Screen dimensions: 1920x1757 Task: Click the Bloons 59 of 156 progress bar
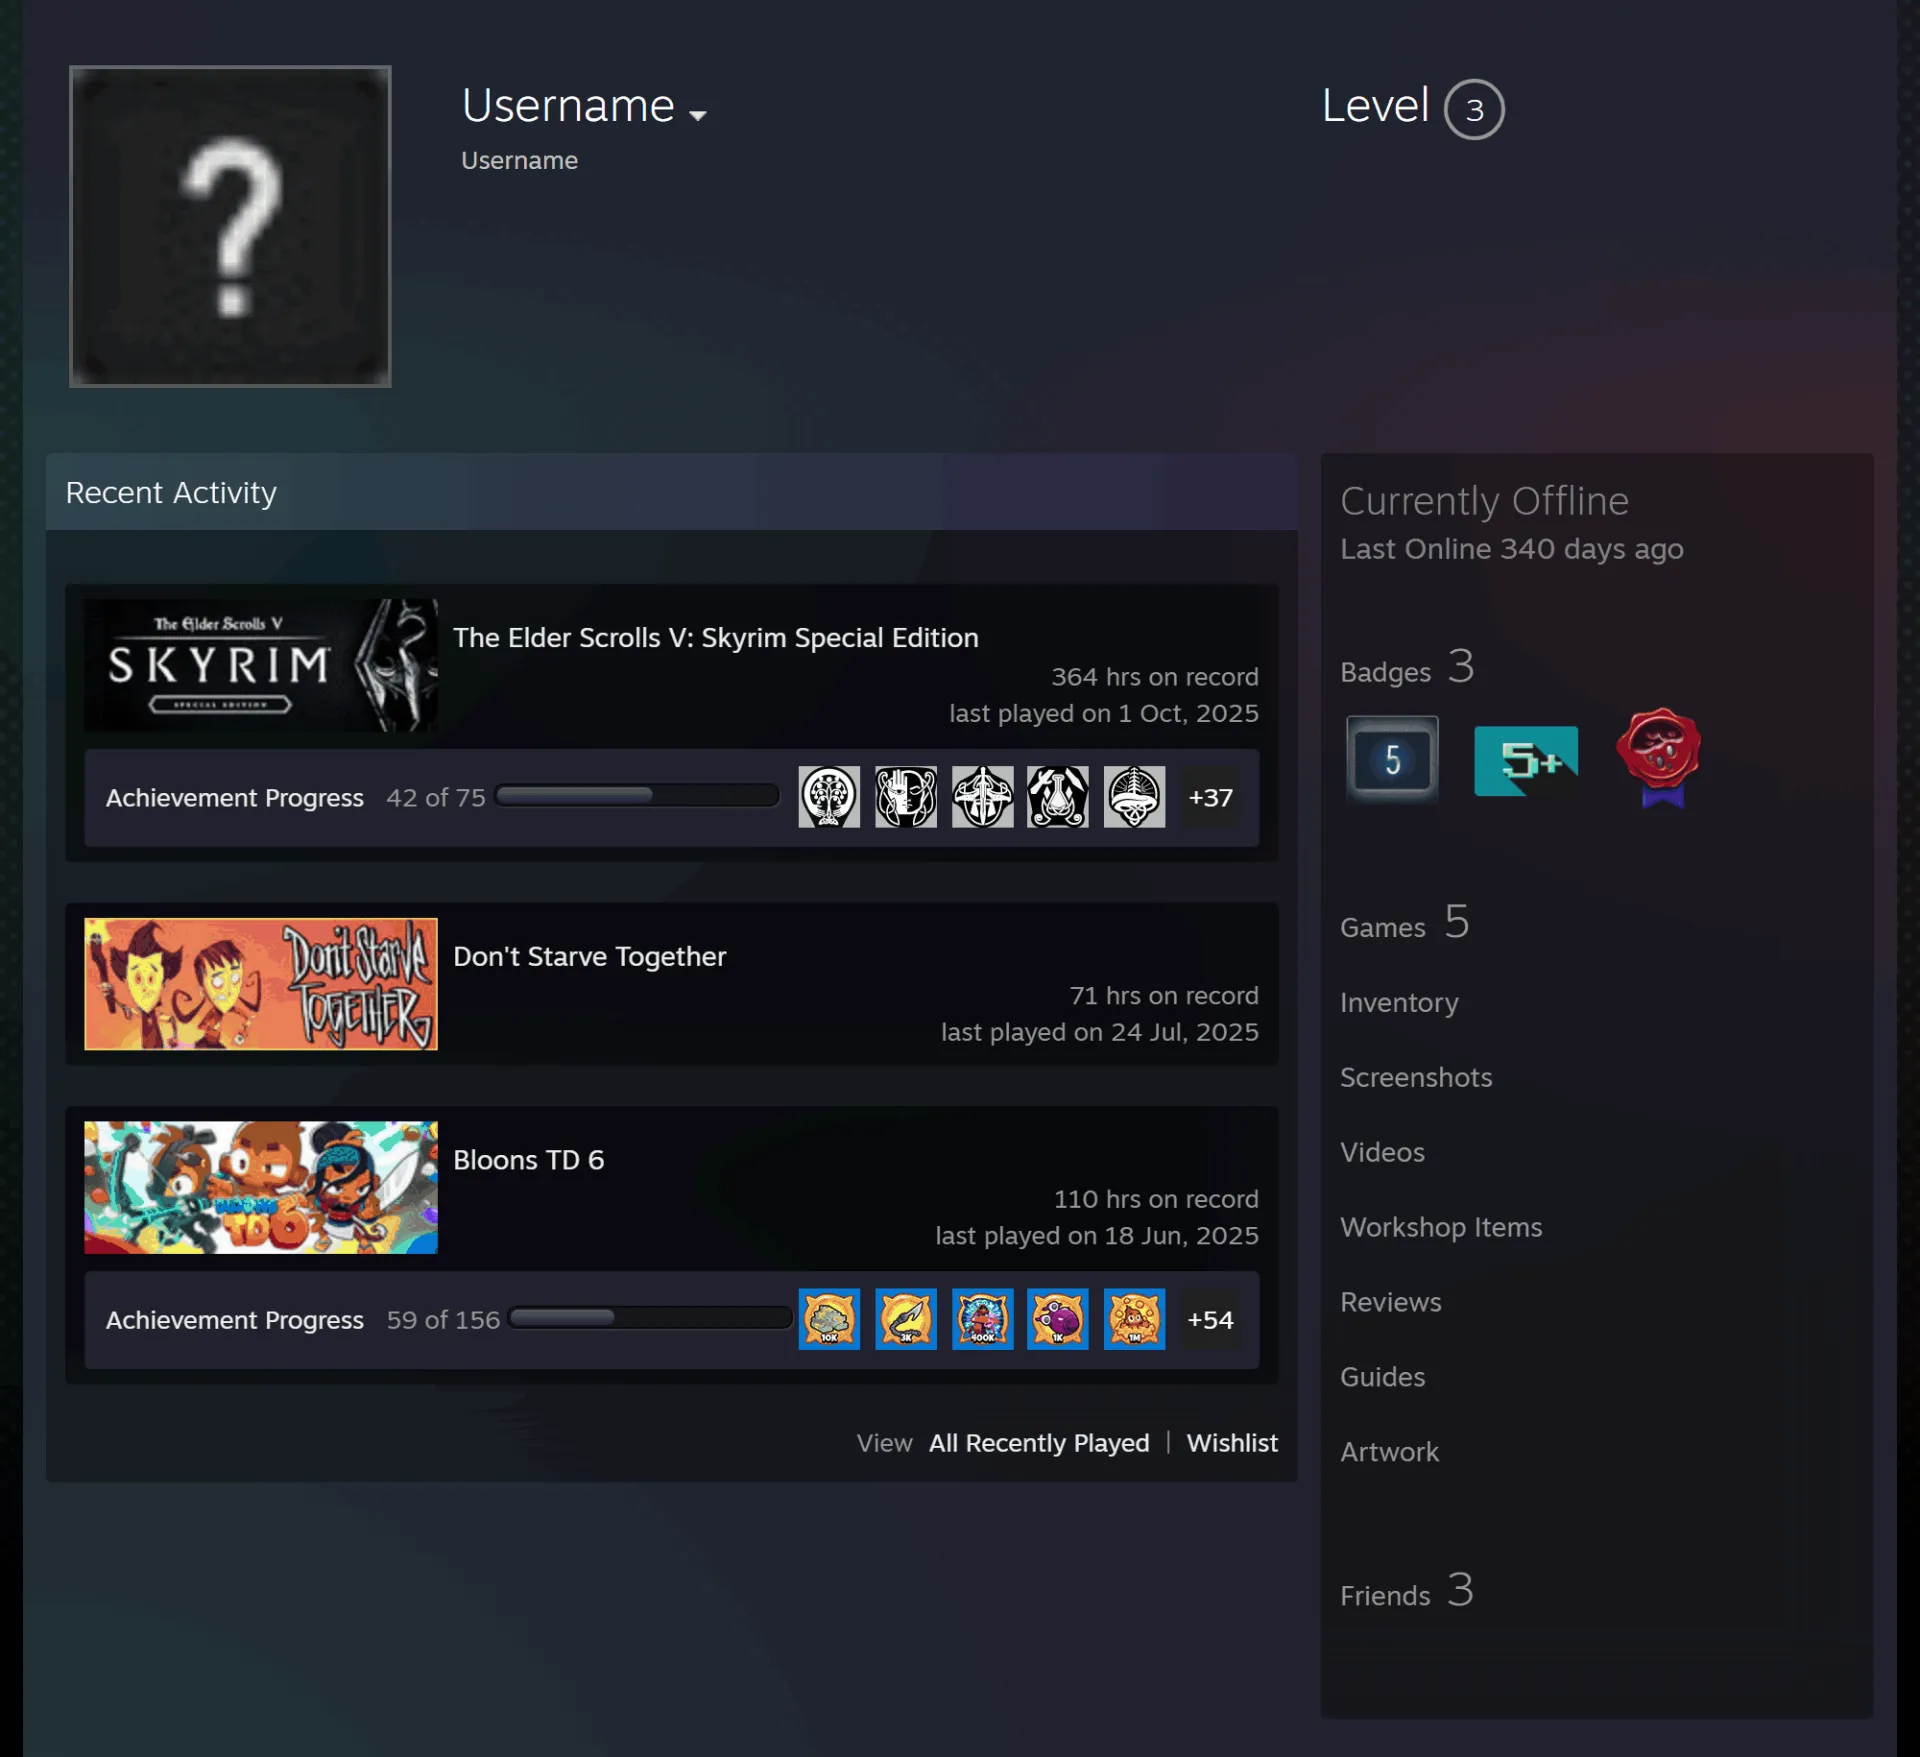650,1318
